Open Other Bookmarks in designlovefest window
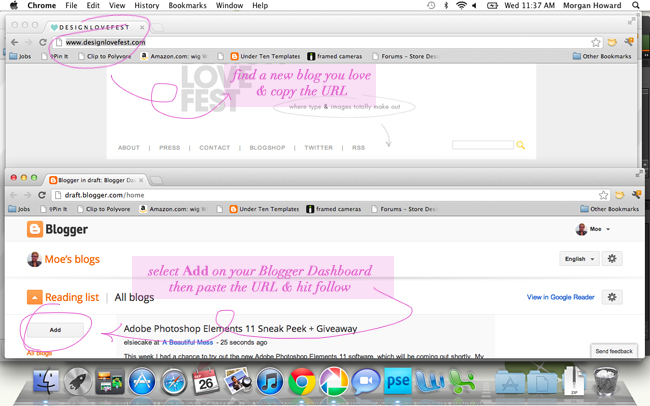The height and width of the screenshot is (406, 650). click(602, 56)
